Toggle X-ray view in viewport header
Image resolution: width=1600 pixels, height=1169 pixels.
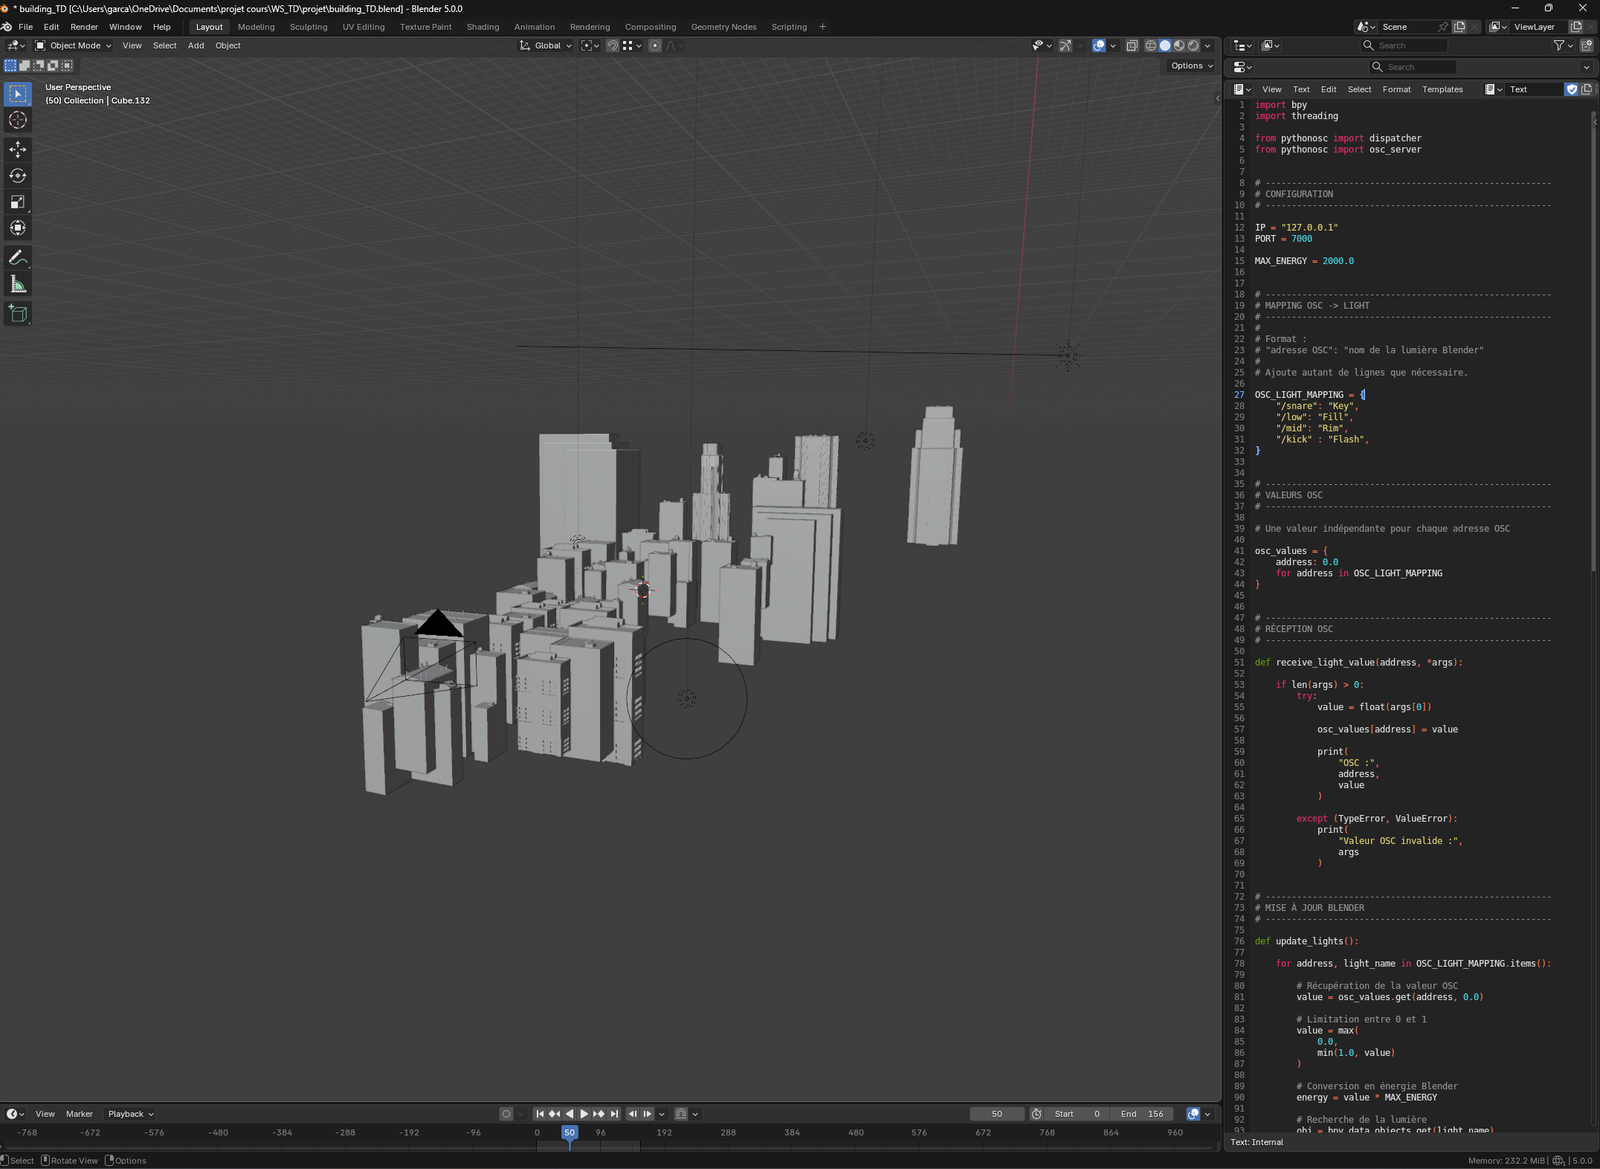coord(1132,45)
